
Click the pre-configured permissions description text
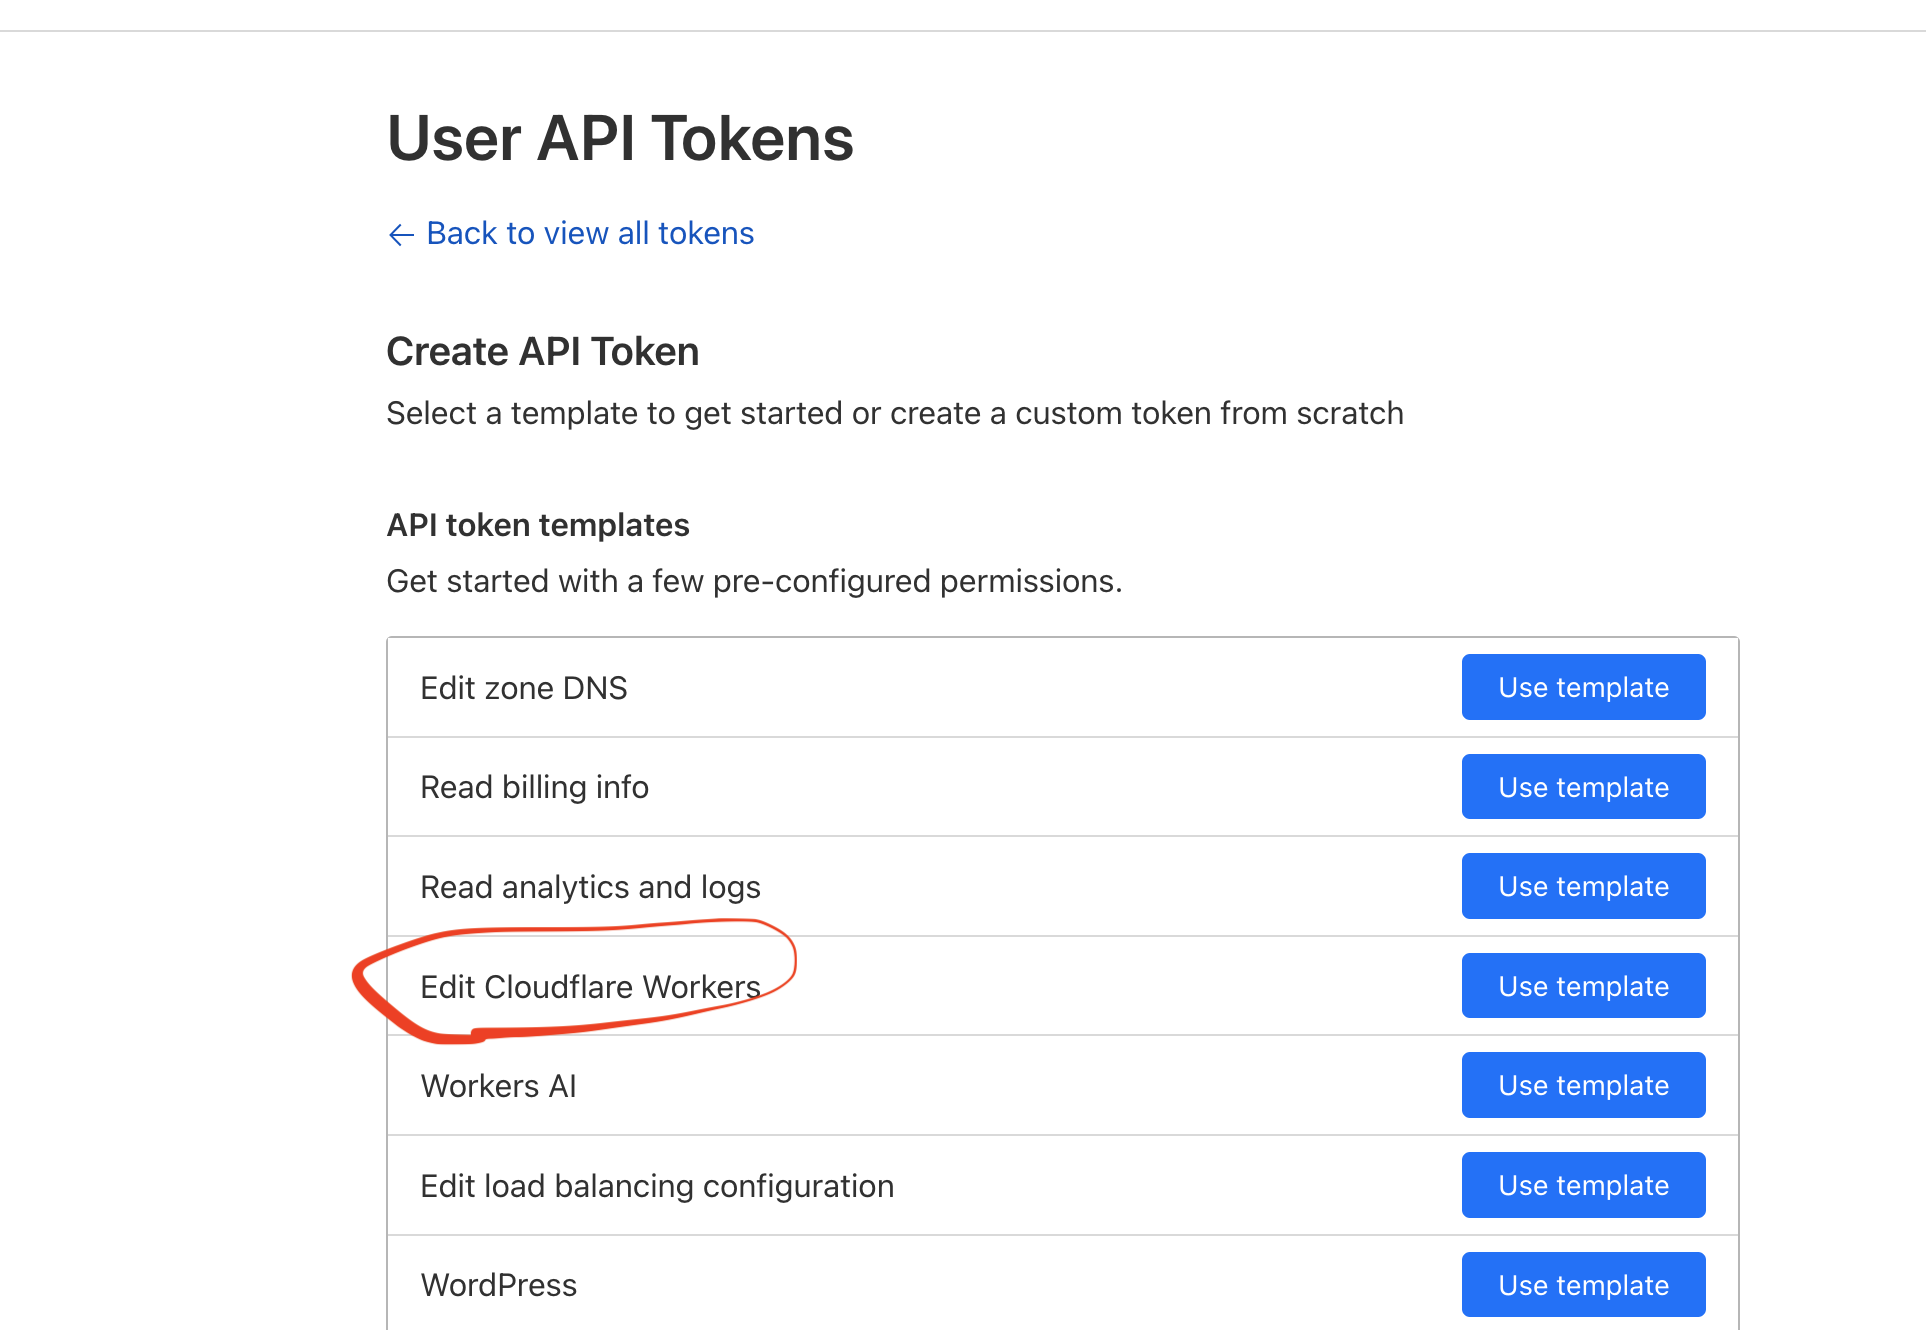[x=754, y=582]
